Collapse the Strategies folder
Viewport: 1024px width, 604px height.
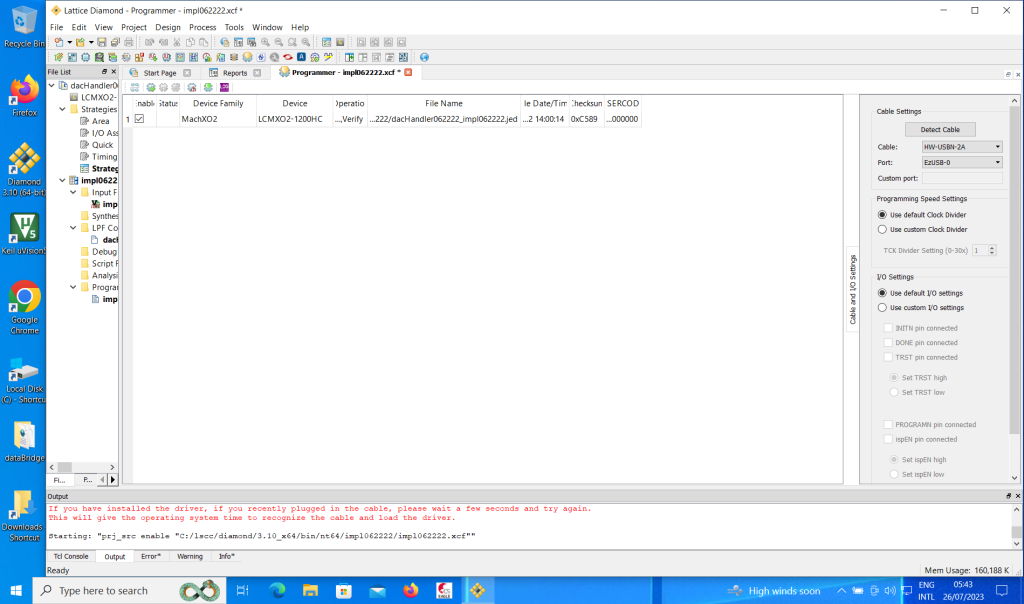pyautogui.click(x=63, y=109)
